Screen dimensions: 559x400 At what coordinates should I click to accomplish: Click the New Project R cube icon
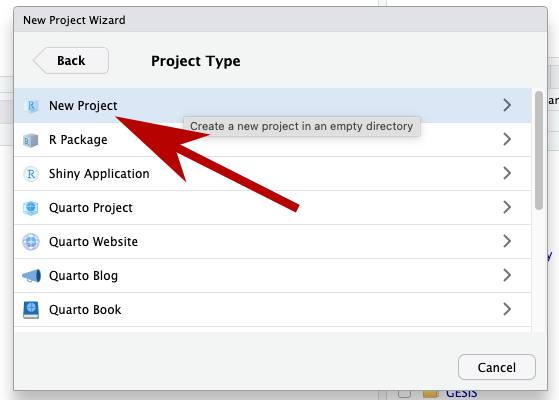tap(31, 106)
